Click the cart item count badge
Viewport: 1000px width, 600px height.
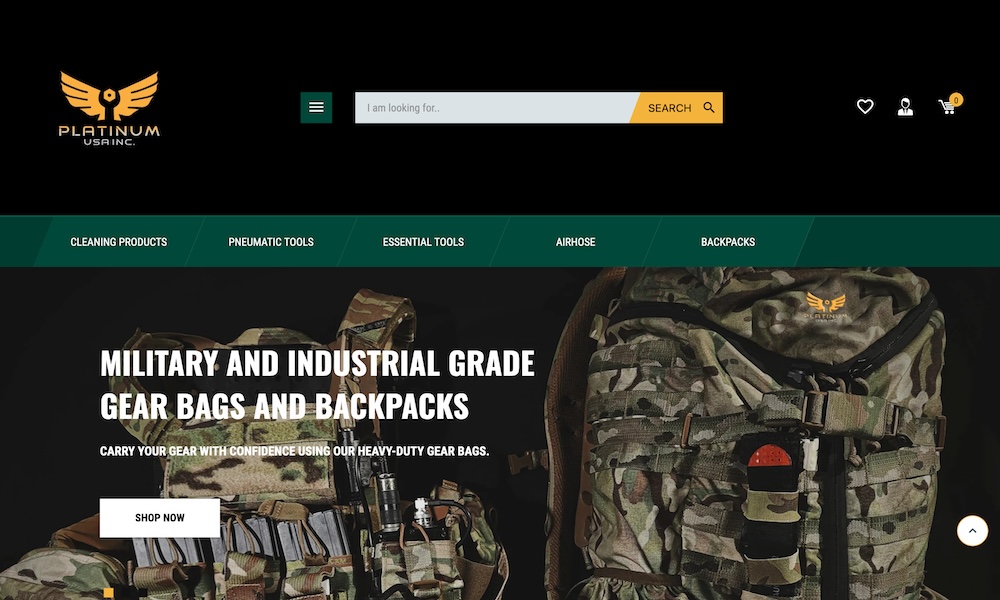[x=956, y=100]
